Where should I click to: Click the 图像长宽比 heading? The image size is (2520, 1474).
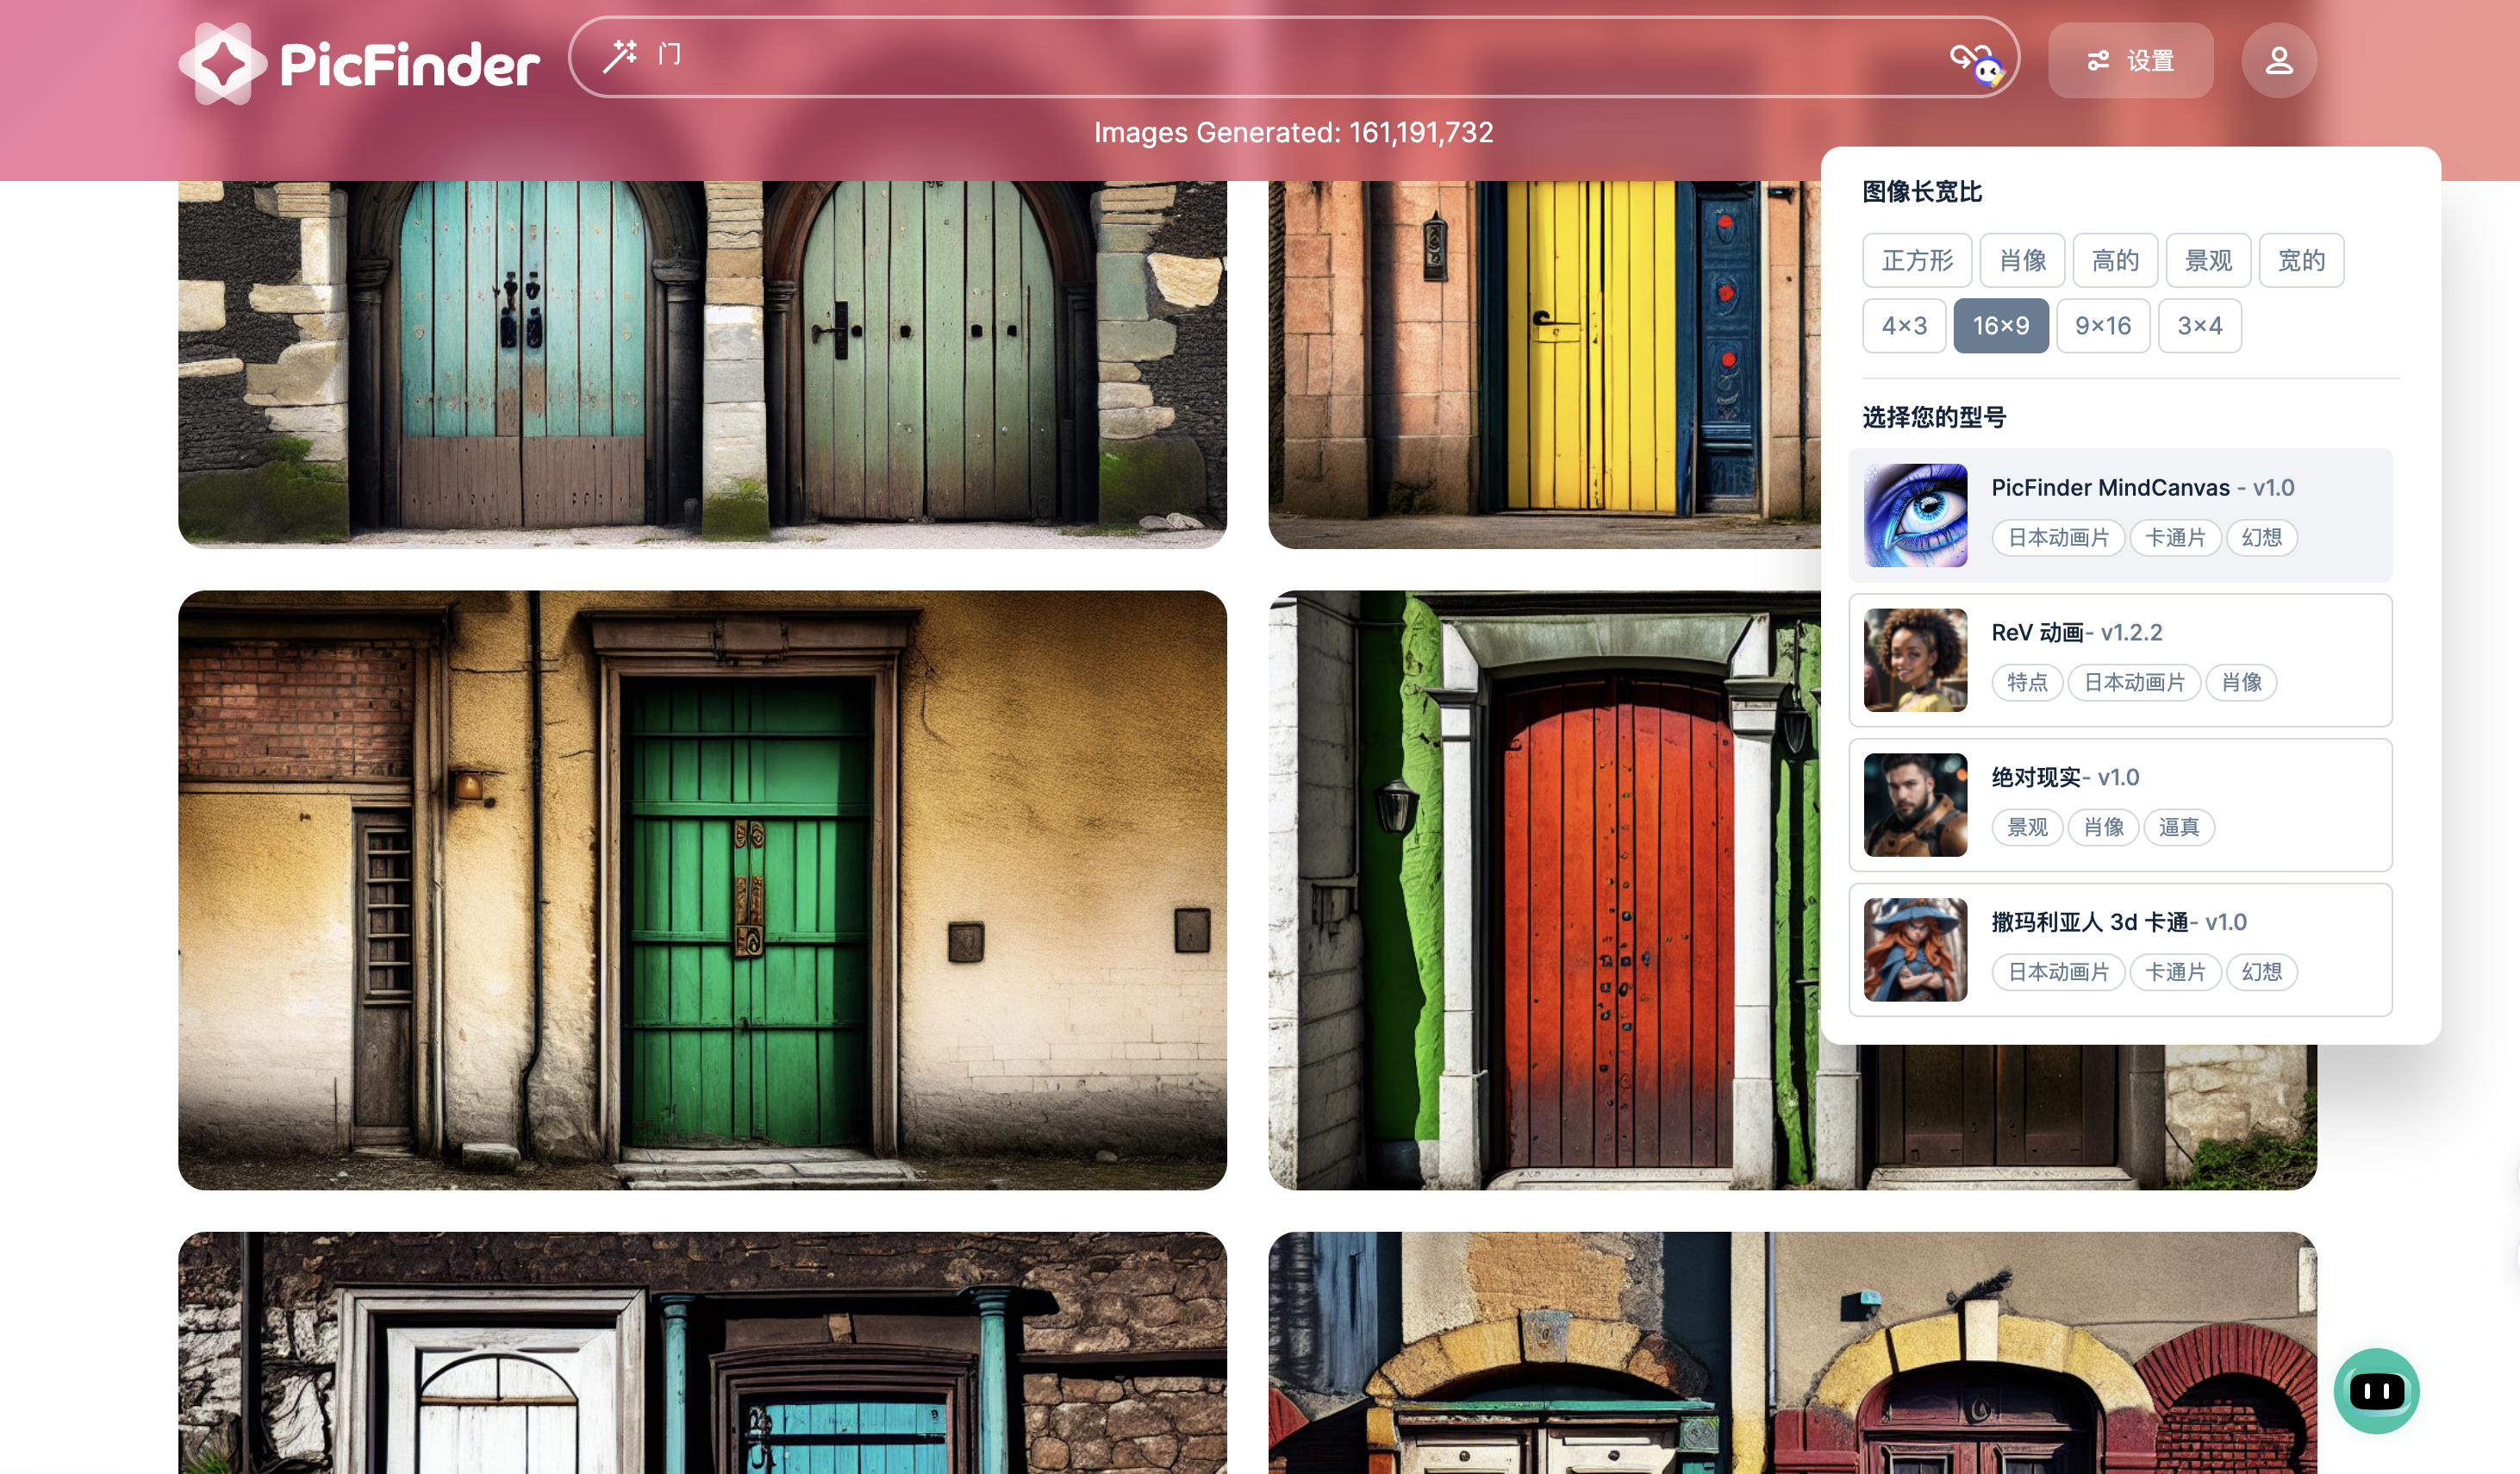pos(1921,191)
